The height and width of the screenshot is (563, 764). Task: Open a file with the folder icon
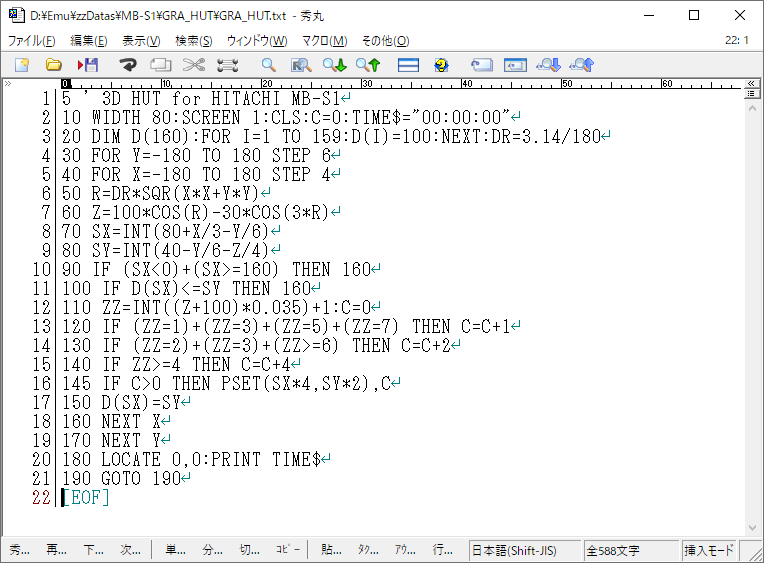point(54,65)
